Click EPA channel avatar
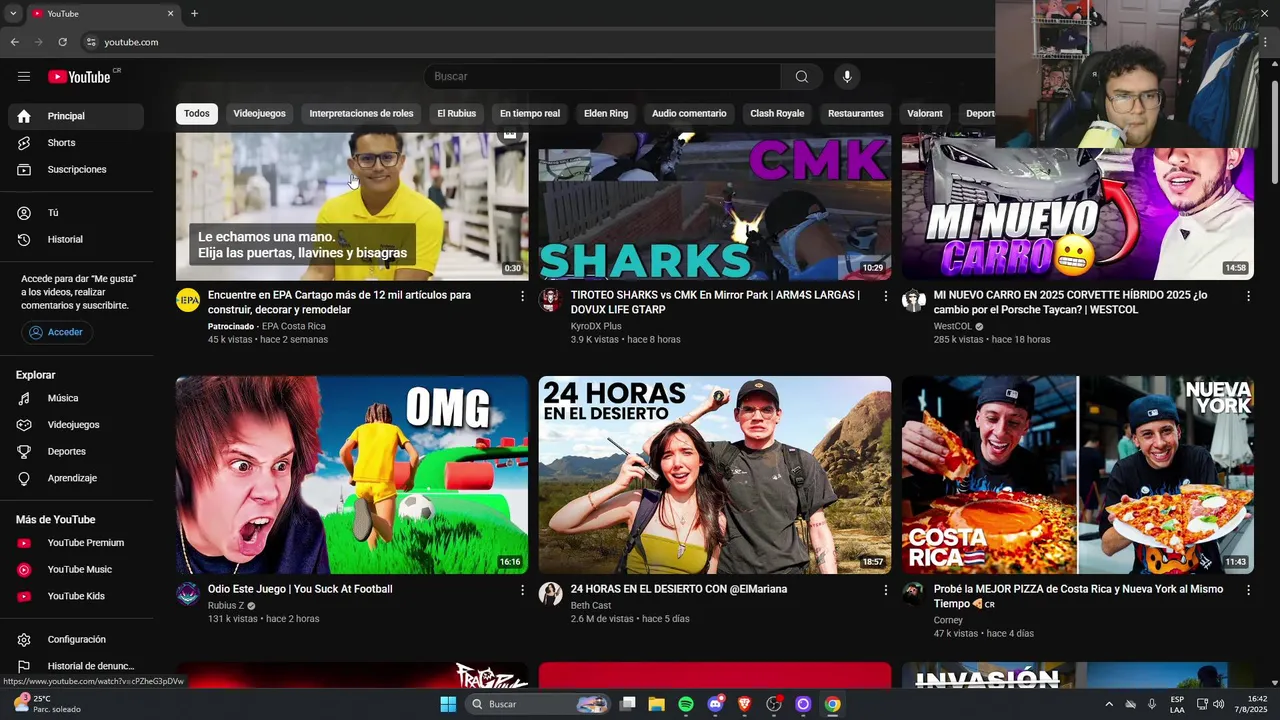 (188, 300)
